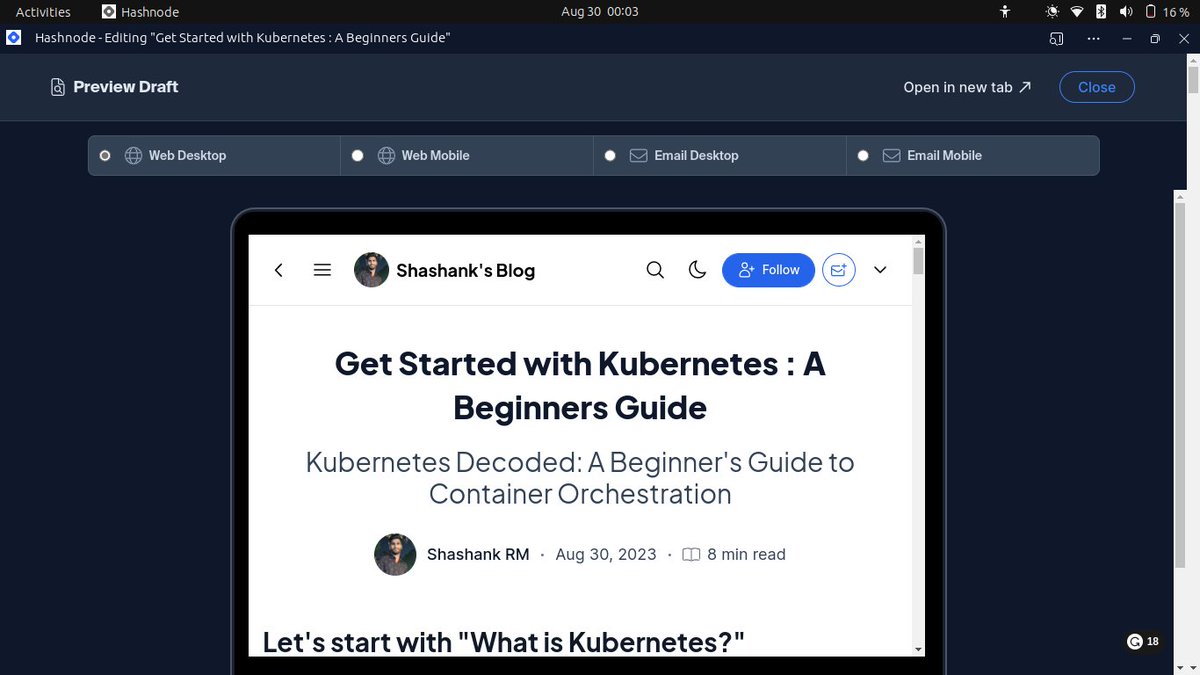Select the Web Desktop radio option
1200x675 pixels.
(x=105, y=156)
